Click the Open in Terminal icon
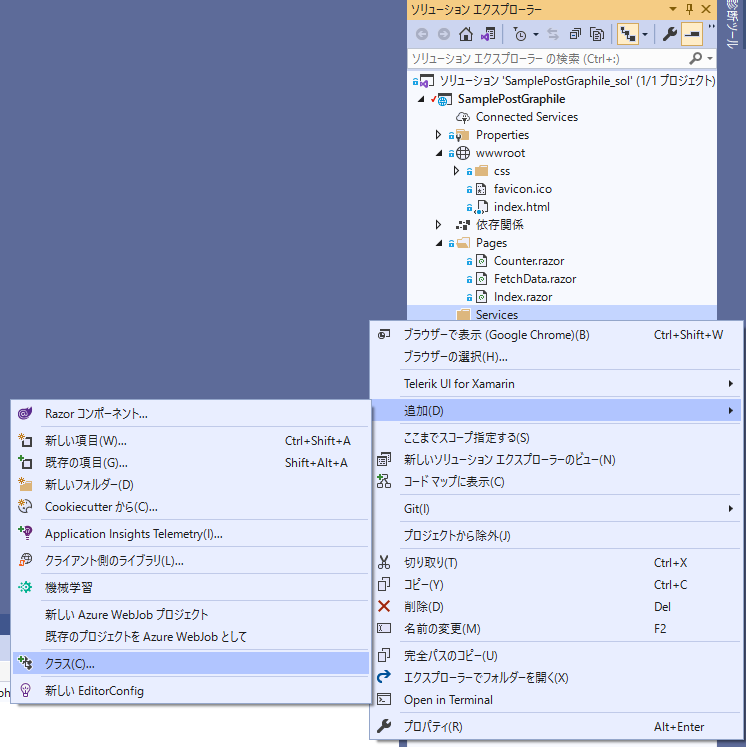Viewport: 746px width, 747px height. [383, 699]
